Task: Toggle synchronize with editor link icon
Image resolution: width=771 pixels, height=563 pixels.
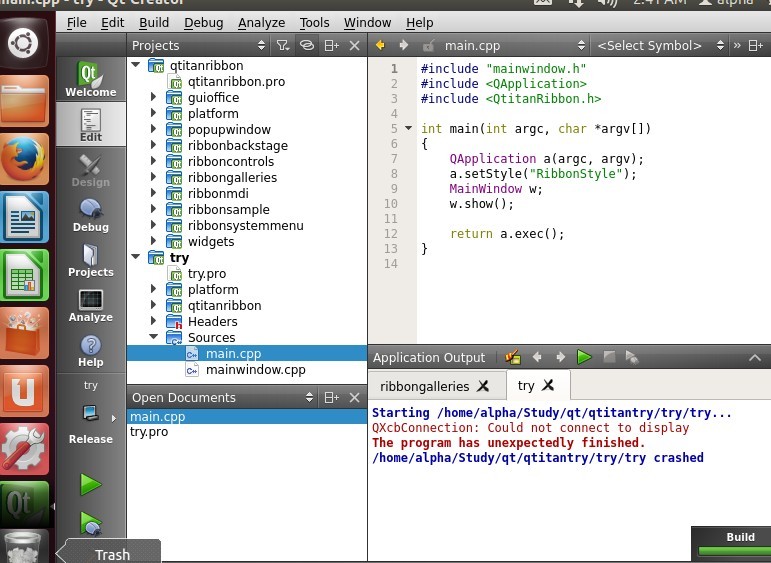Action: (307, 45)
